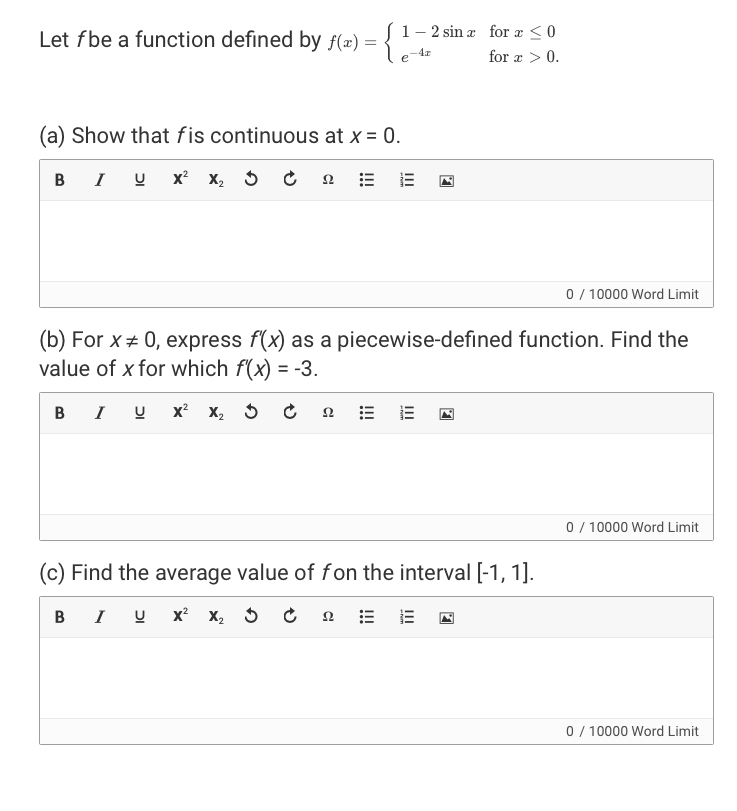
Task: Toggle italic formatting in the part (b) editor
Action: coord(99,412)
